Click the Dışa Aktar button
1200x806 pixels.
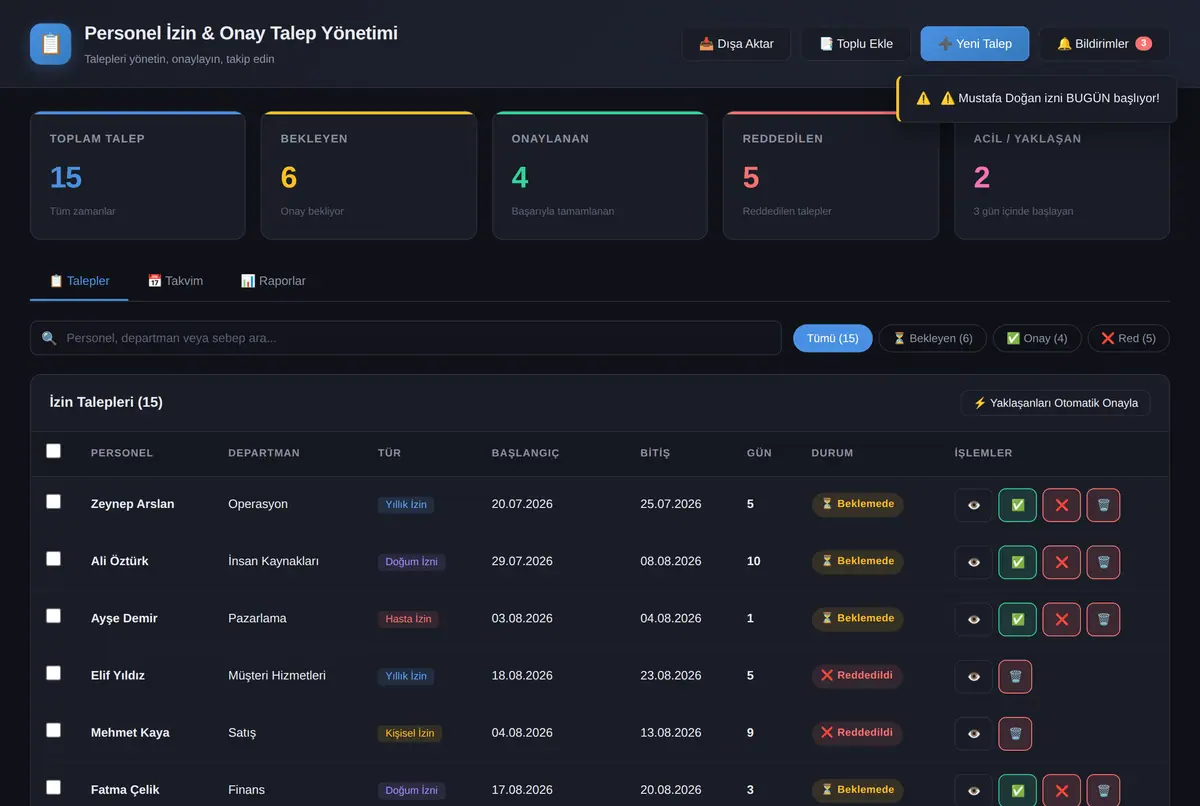pyautogui.click(x=736, y=44)
